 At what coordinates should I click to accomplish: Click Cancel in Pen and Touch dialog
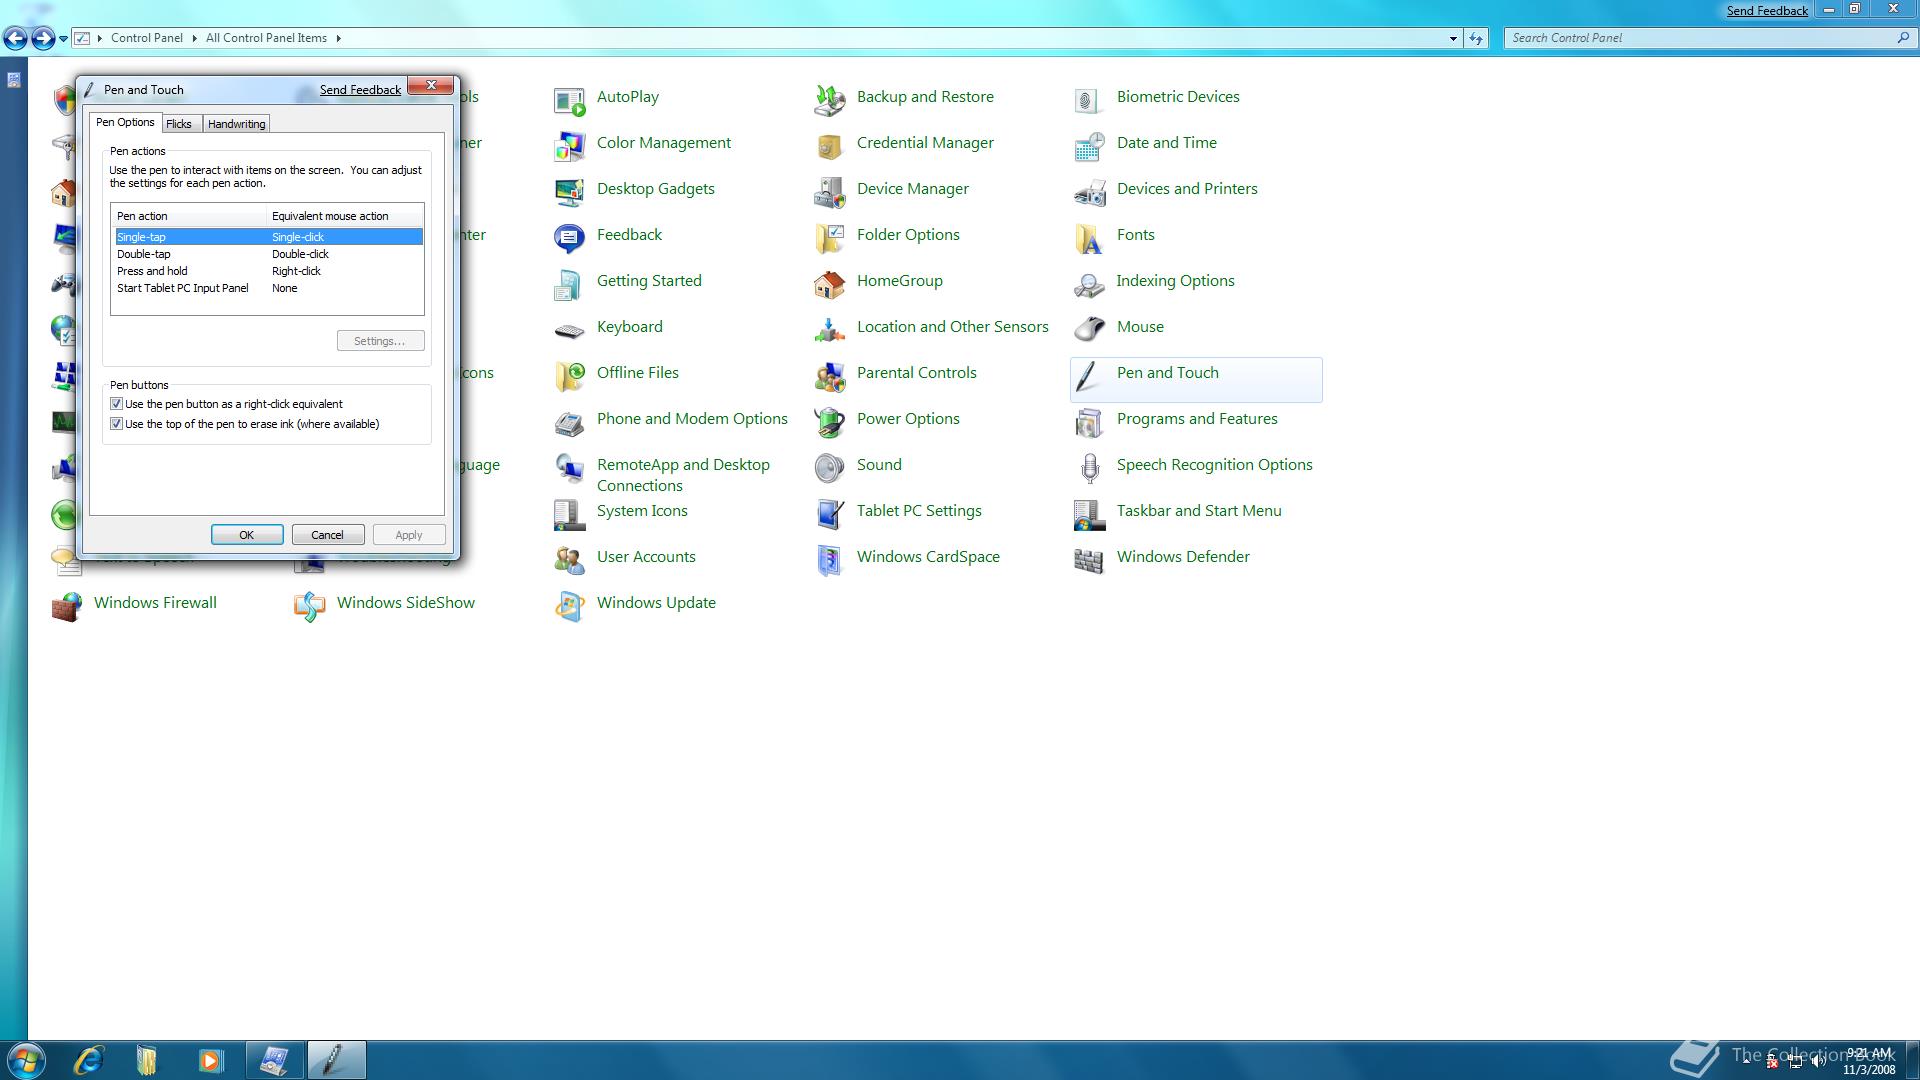327,535
